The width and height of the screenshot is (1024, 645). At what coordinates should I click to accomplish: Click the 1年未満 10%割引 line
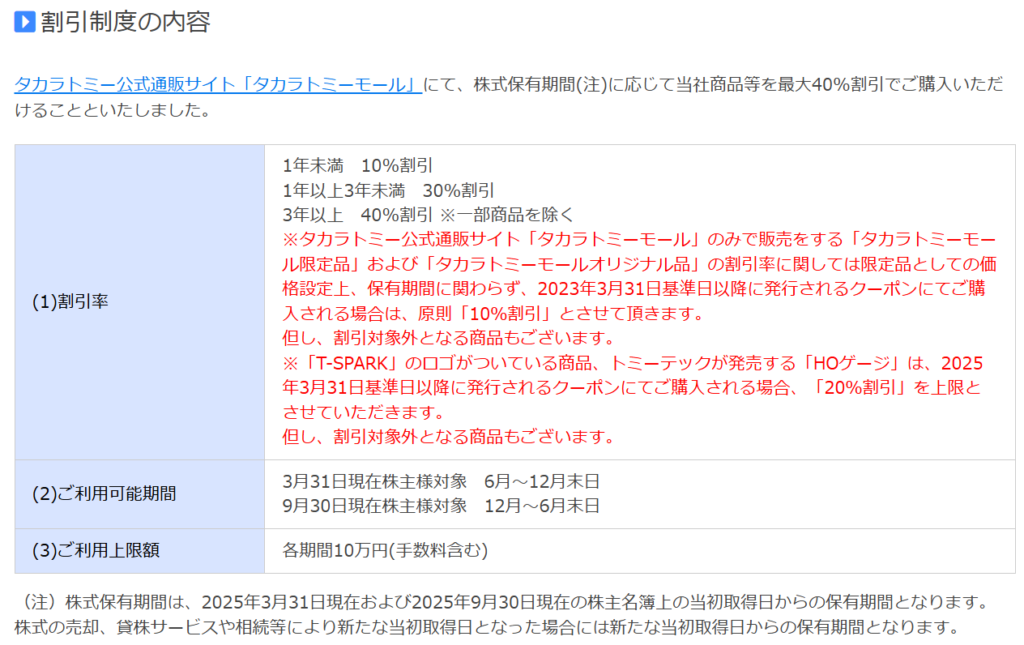coord(357,166)
